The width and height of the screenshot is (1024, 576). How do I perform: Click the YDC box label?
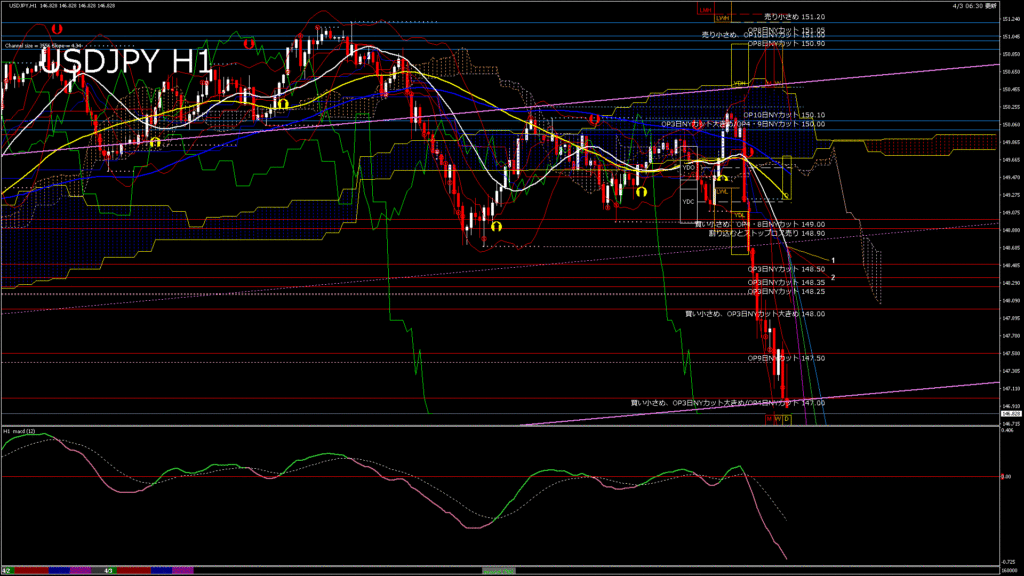(688, 202)
